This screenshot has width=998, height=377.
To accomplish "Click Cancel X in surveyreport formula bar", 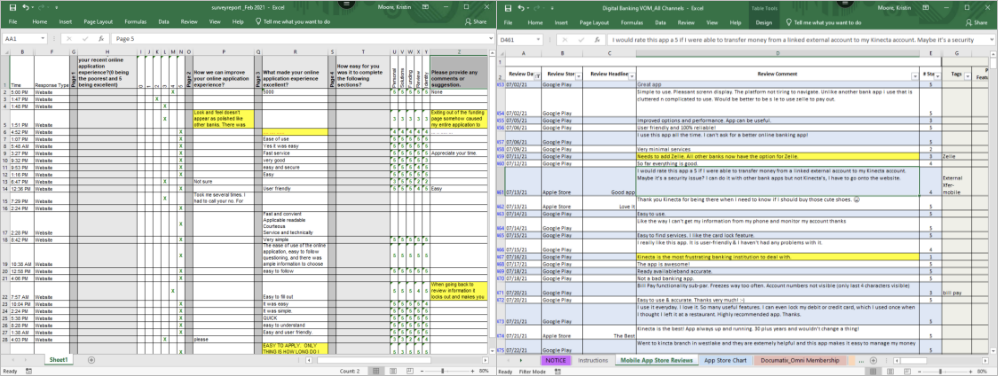I will [69, 39].
